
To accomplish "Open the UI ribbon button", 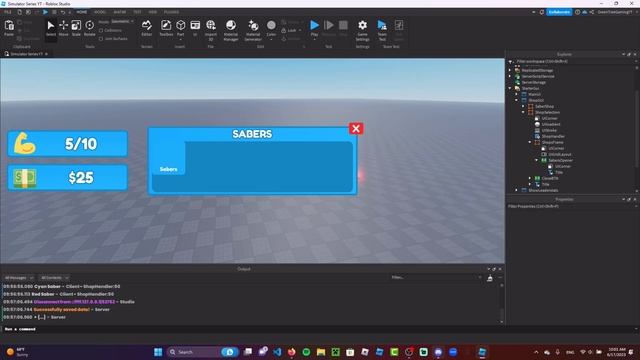I will [195, 28].
